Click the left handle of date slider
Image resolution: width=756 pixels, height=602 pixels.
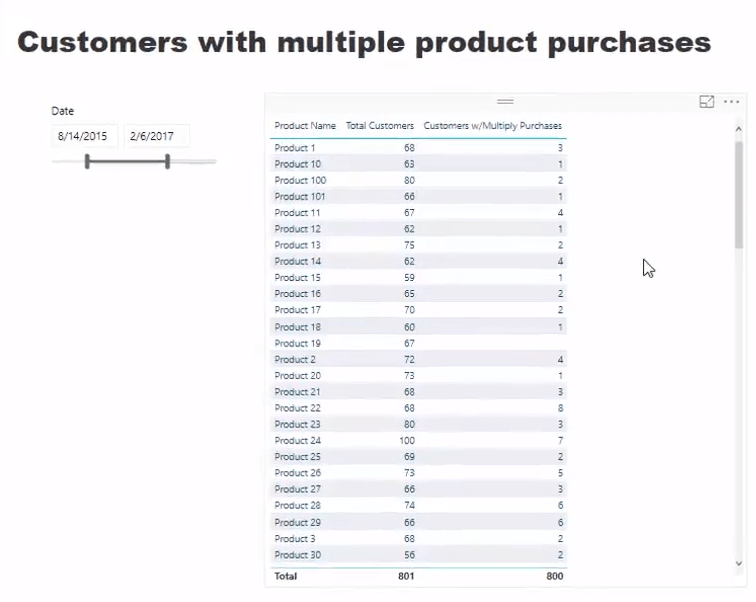coord(87,161)
